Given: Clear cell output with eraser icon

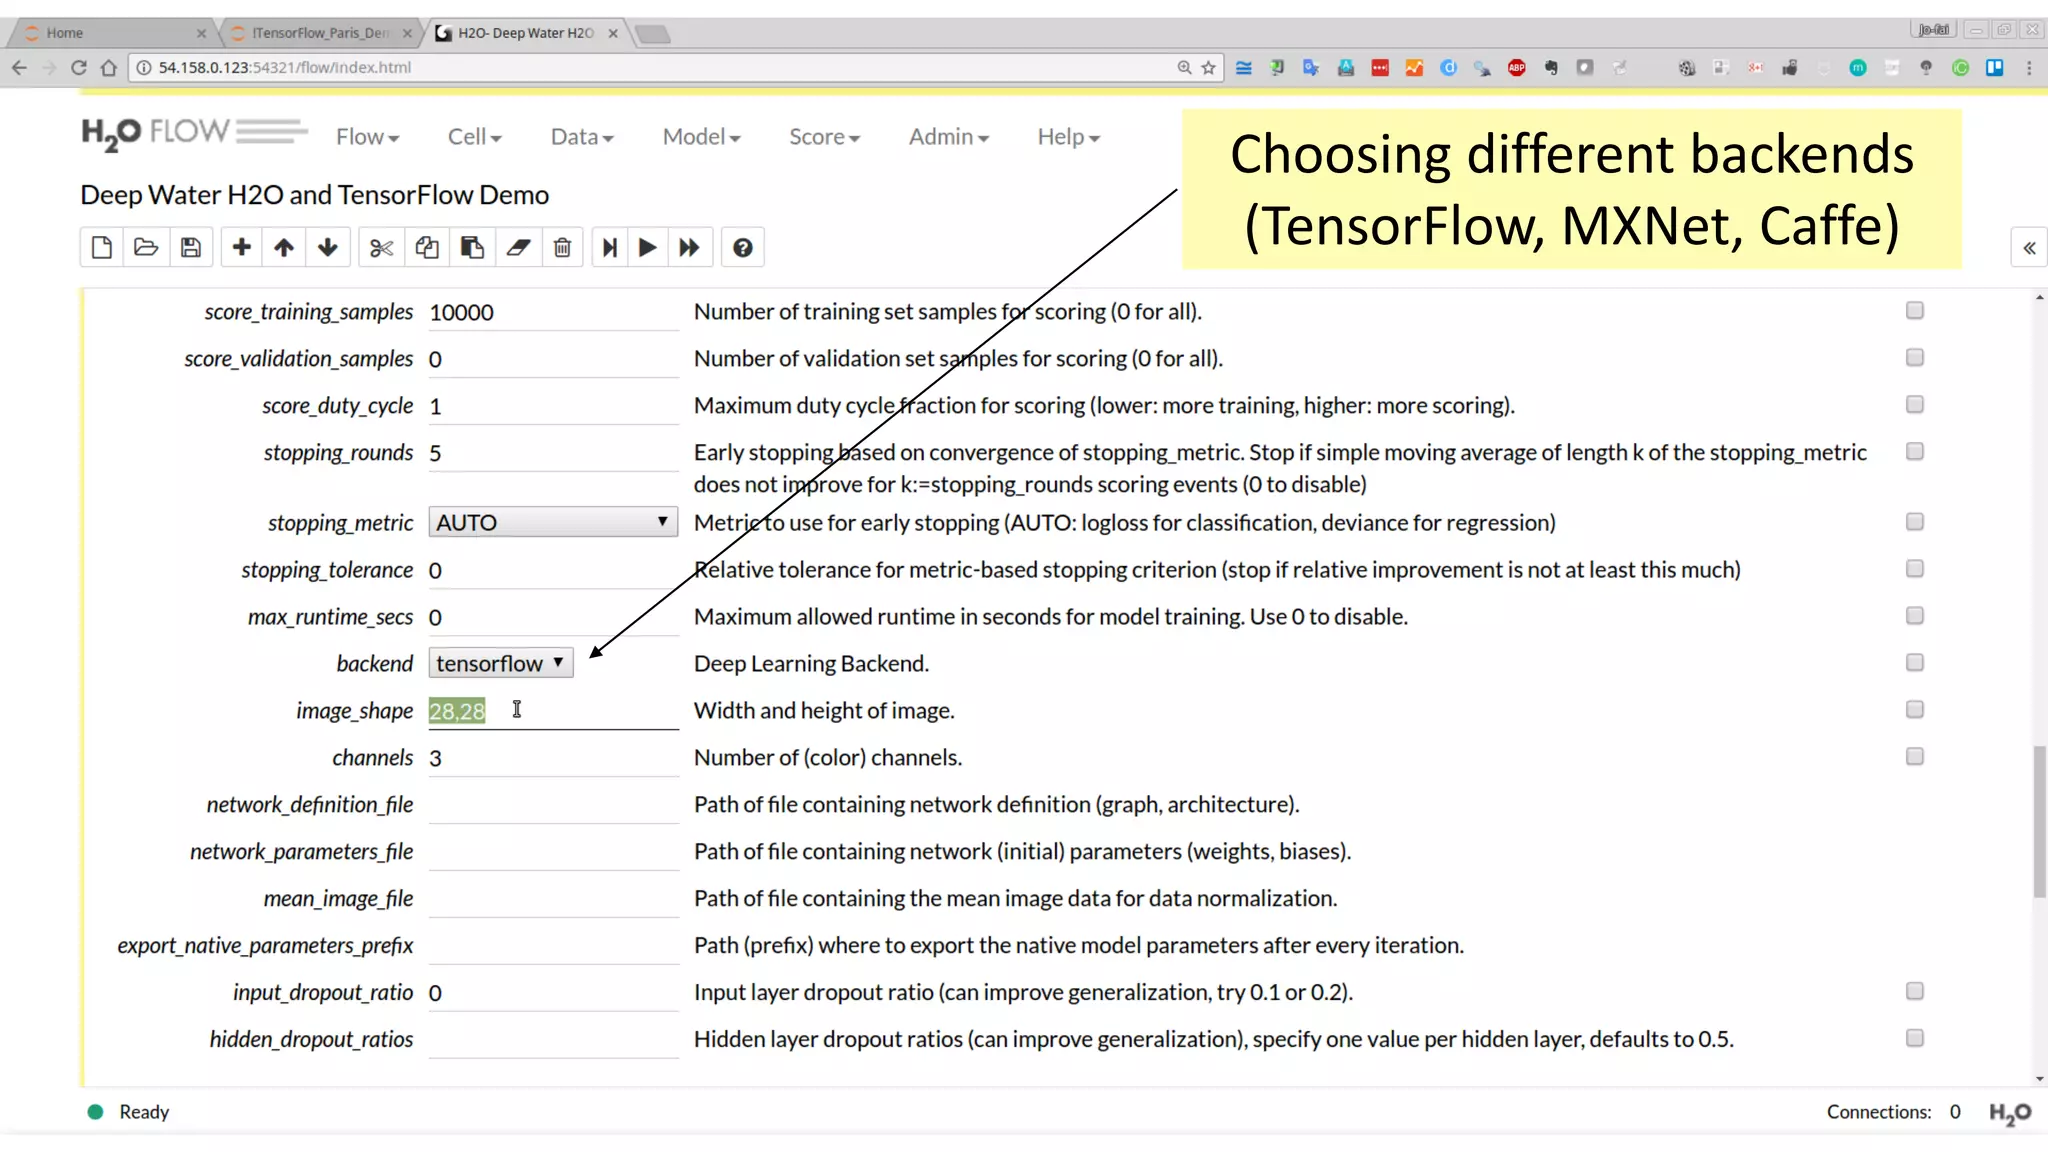Looking at the screenshot, I should 518,248.
